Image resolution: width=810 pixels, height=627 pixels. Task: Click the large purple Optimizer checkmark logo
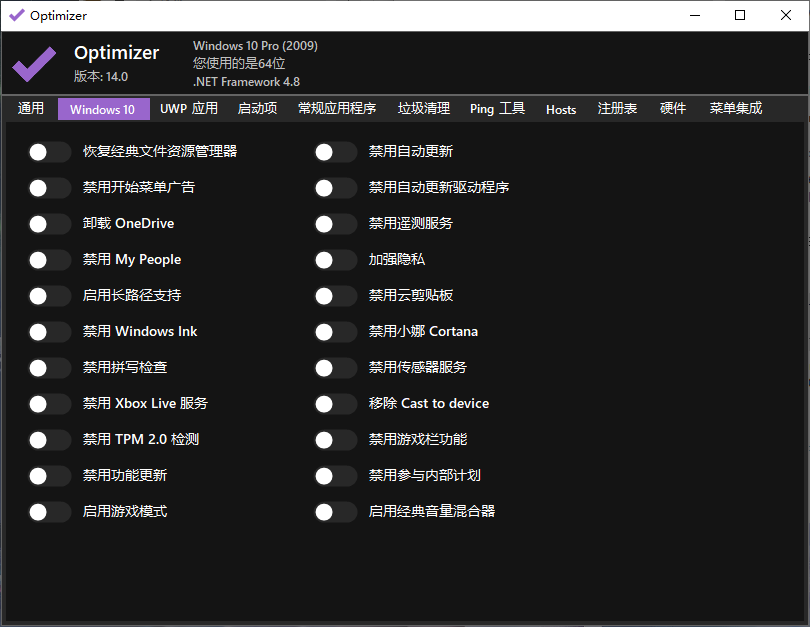[x=34, y=64]
